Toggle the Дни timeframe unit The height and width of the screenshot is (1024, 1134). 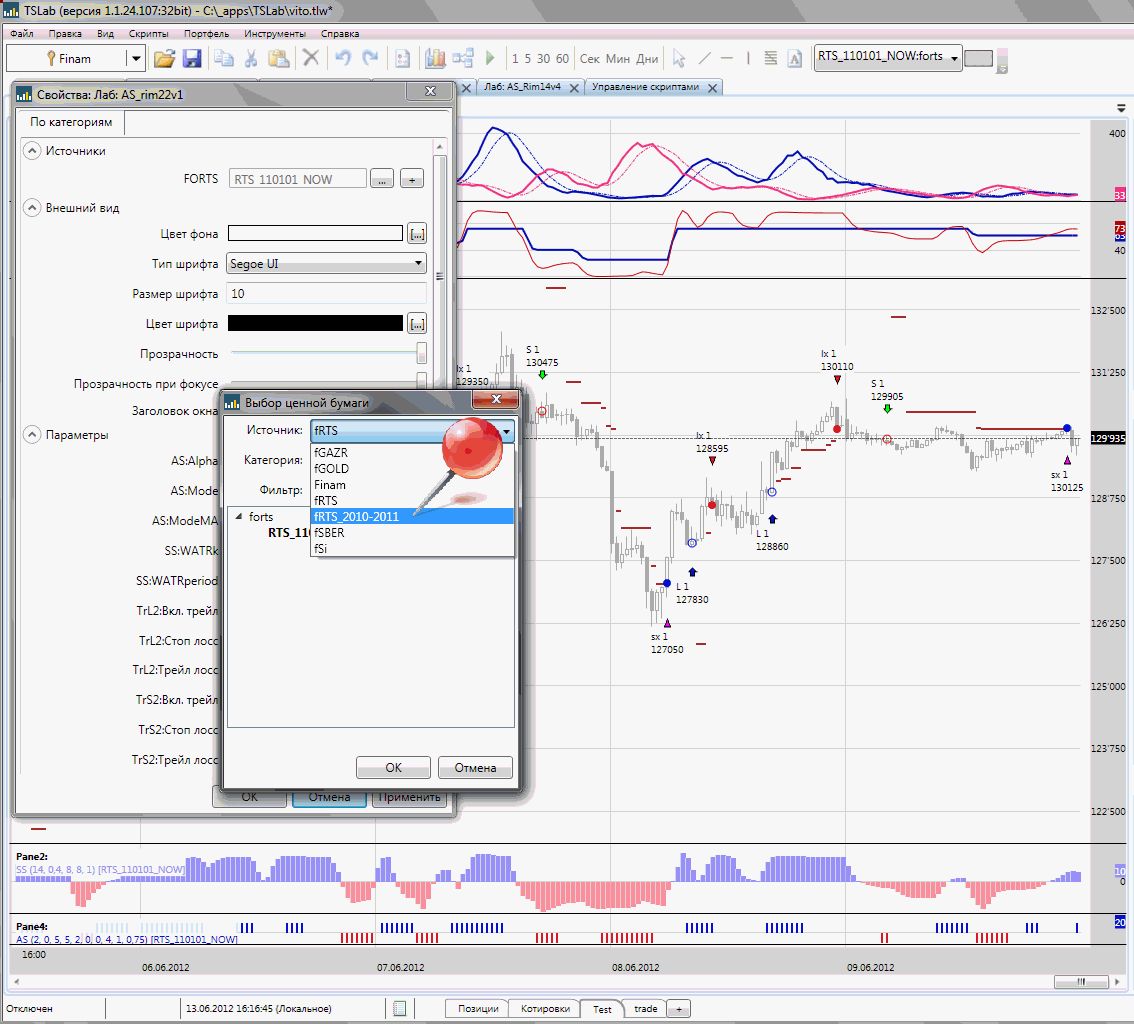coord(647,59)
